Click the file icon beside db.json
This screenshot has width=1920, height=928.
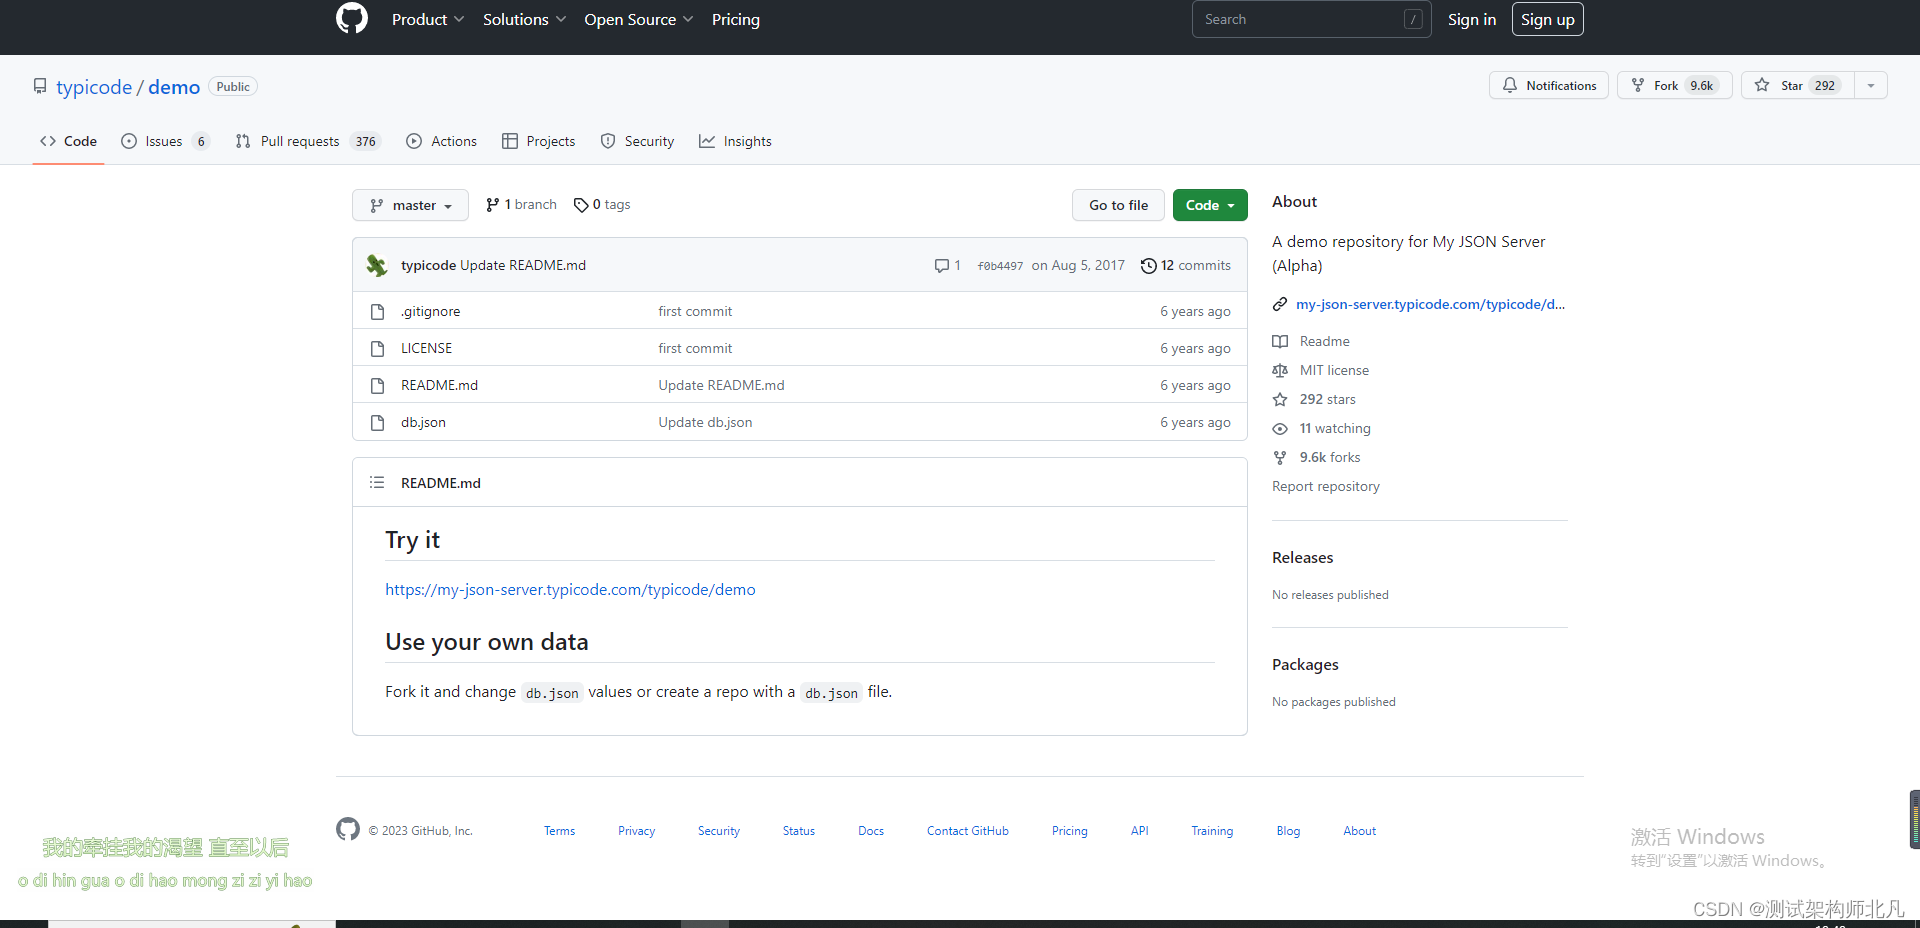pos(377,422)
